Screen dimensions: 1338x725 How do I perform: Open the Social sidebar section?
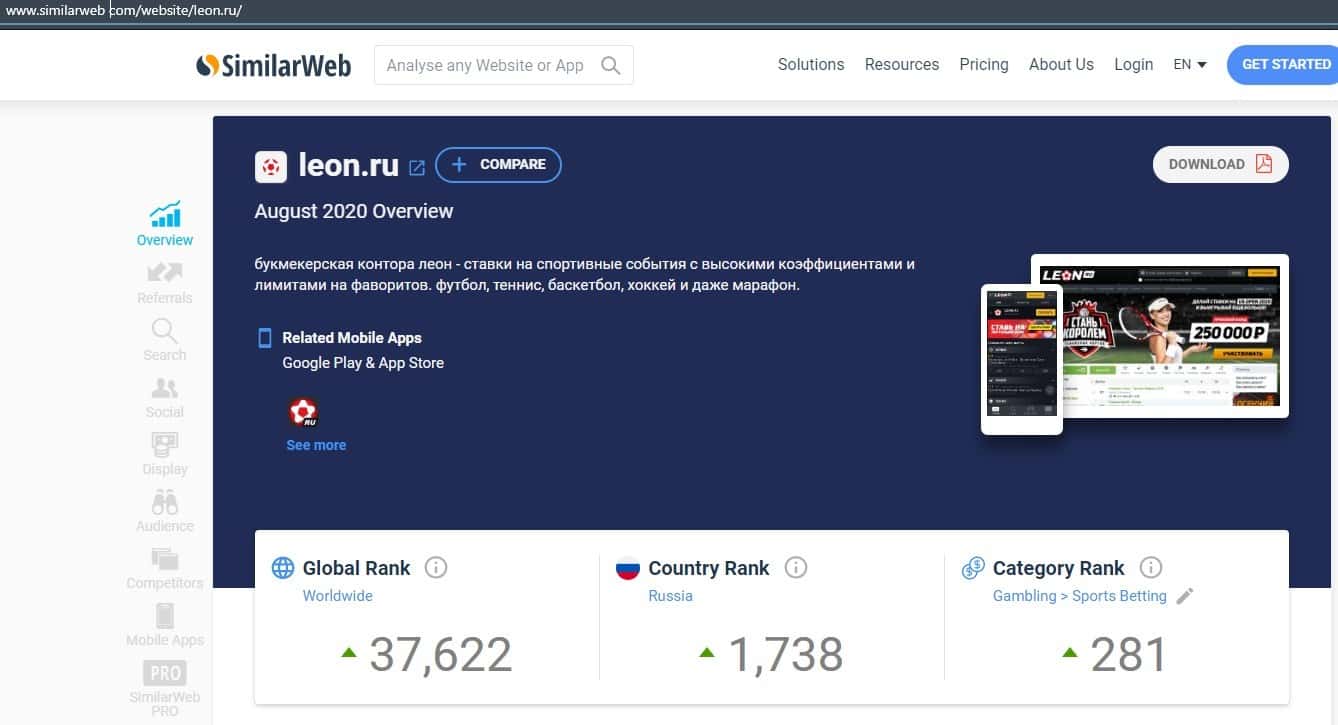coord(165,388)
